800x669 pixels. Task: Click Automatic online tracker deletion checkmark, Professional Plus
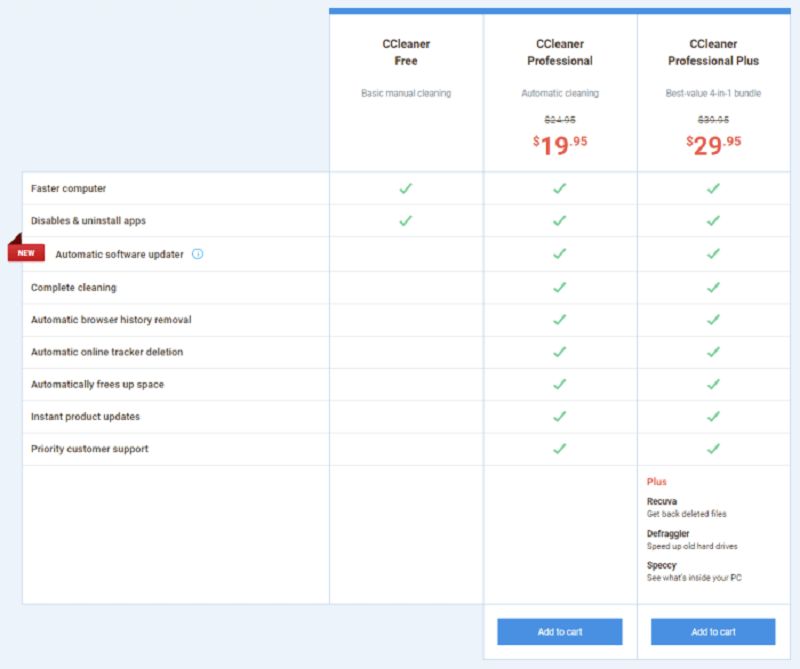click(713, 352)
